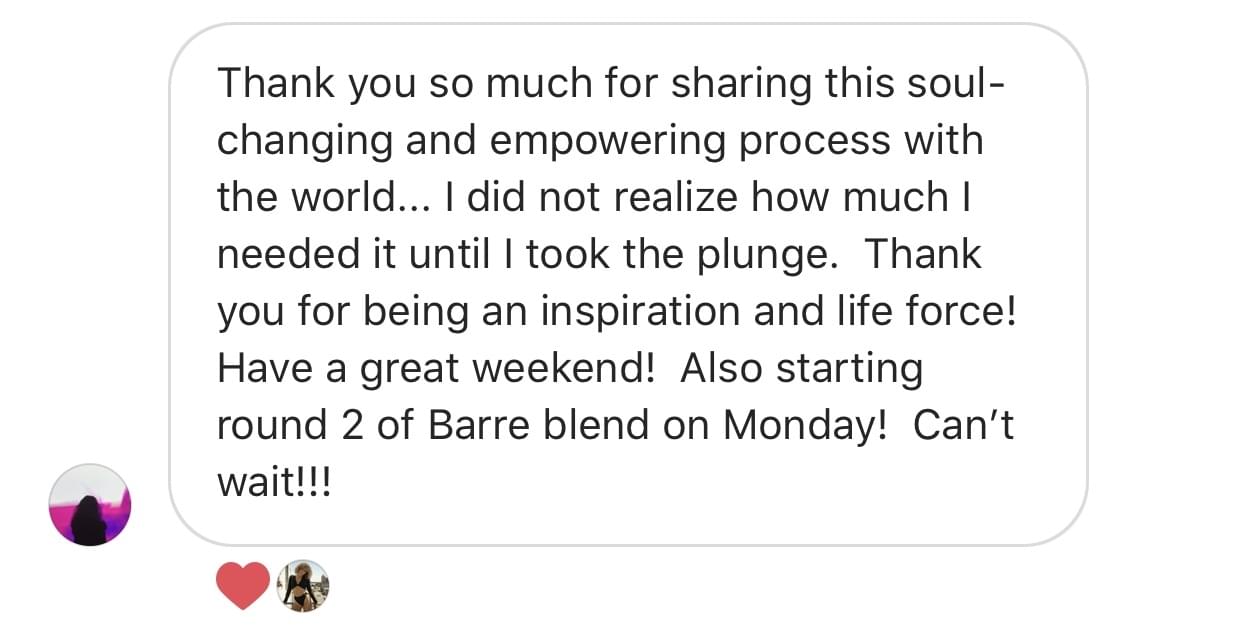Viewport: 1242px width, 629px height.
Task: Open the reactor's small profile photo
Action: (303, 585)
